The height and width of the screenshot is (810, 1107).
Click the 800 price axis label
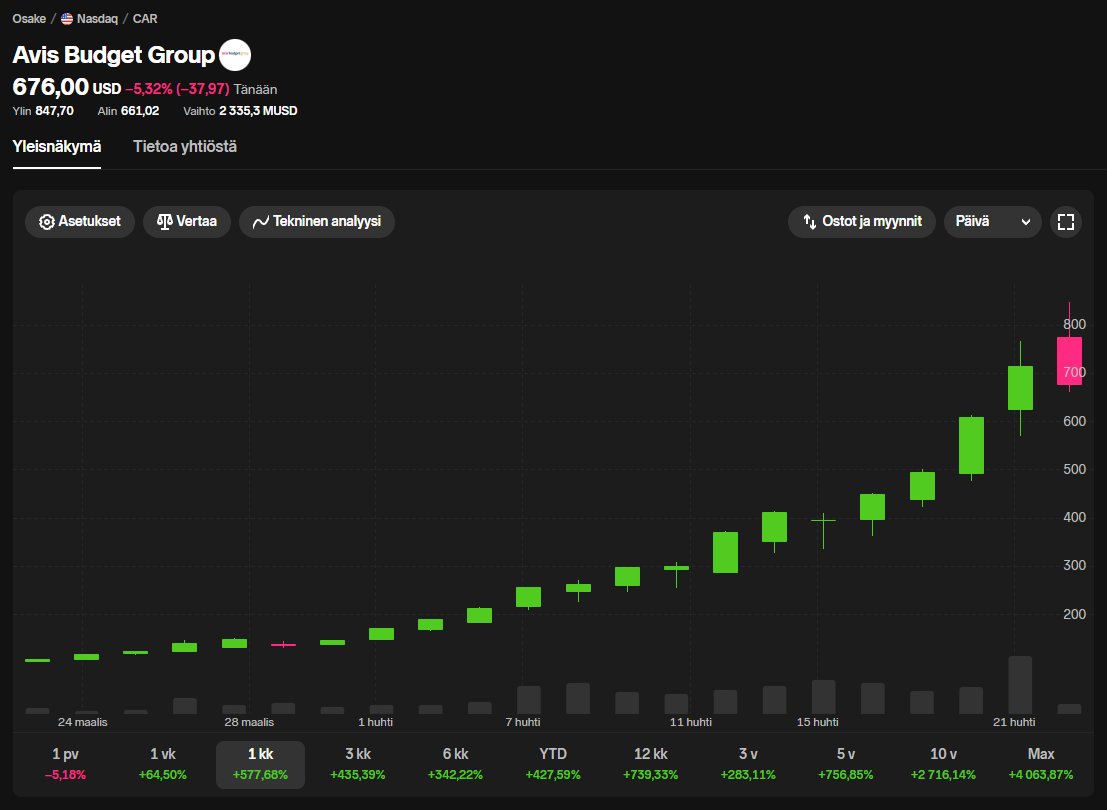point(1075,324)
